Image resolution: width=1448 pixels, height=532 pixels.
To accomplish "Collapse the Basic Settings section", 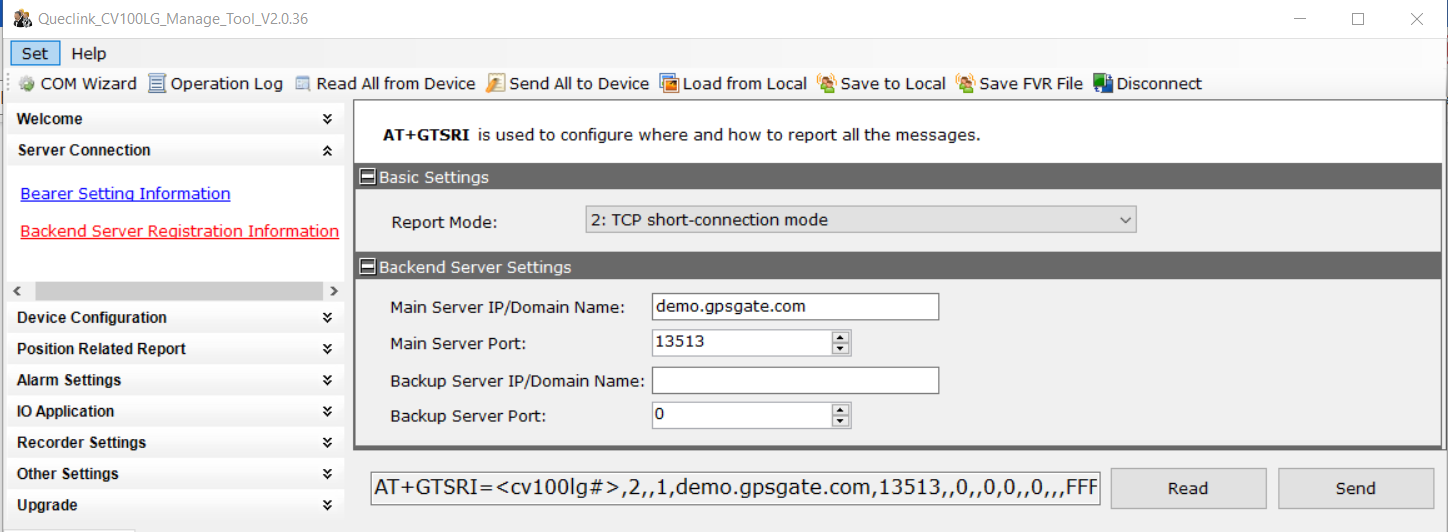I will point(367,177).
